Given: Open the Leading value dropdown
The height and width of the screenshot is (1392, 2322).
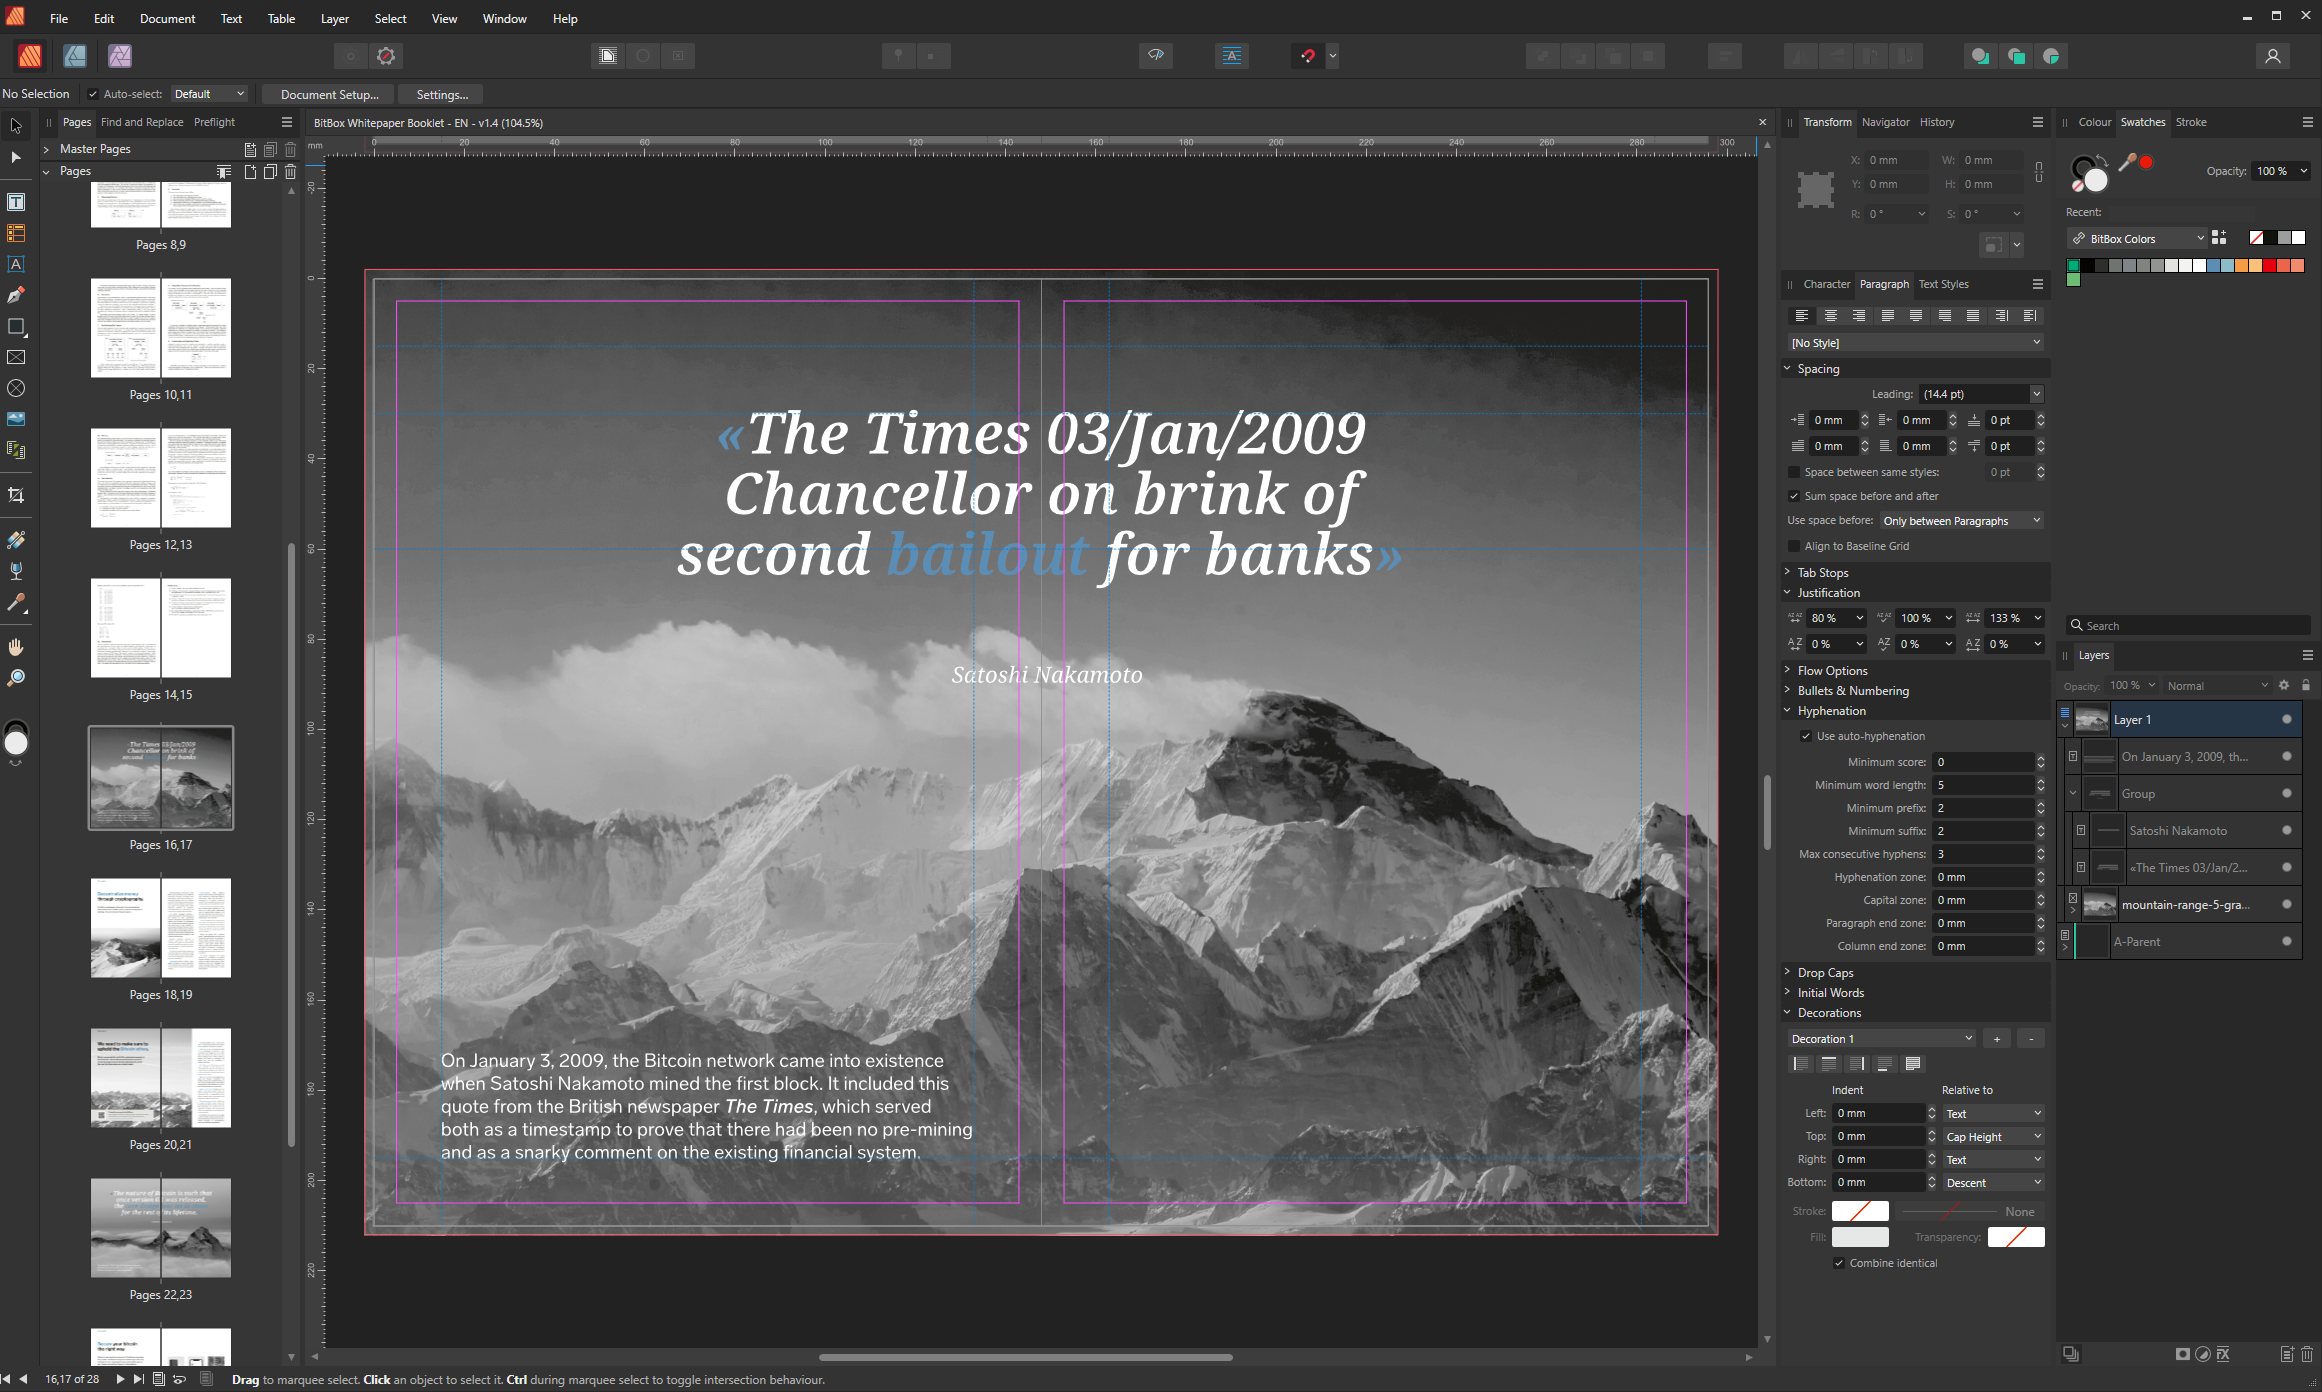Looking at the screenshot, I should pyautogui.click(x=2036, y=394).
